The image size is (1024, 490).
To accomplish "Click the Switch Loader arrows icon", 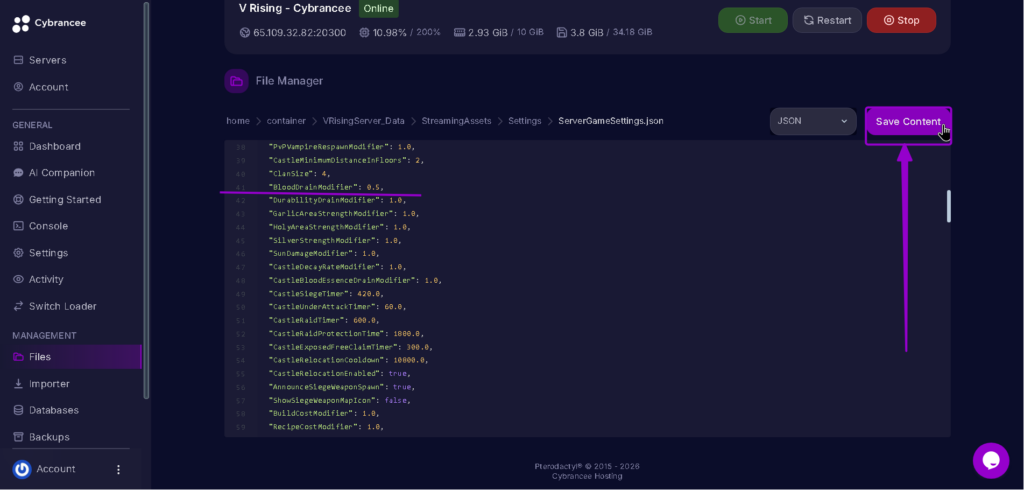I will coord(18,306).
